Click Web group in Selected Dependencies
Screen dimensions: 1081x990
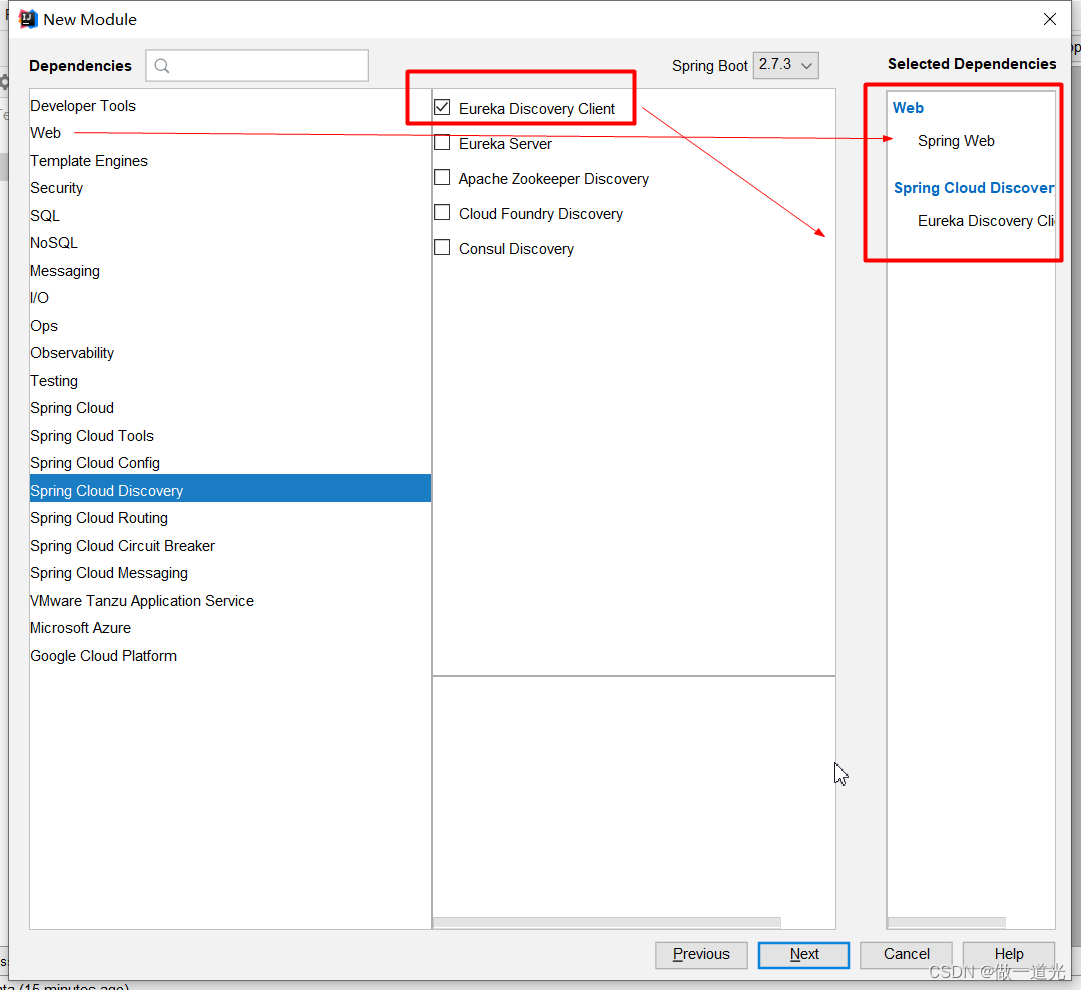click(908, 108)
